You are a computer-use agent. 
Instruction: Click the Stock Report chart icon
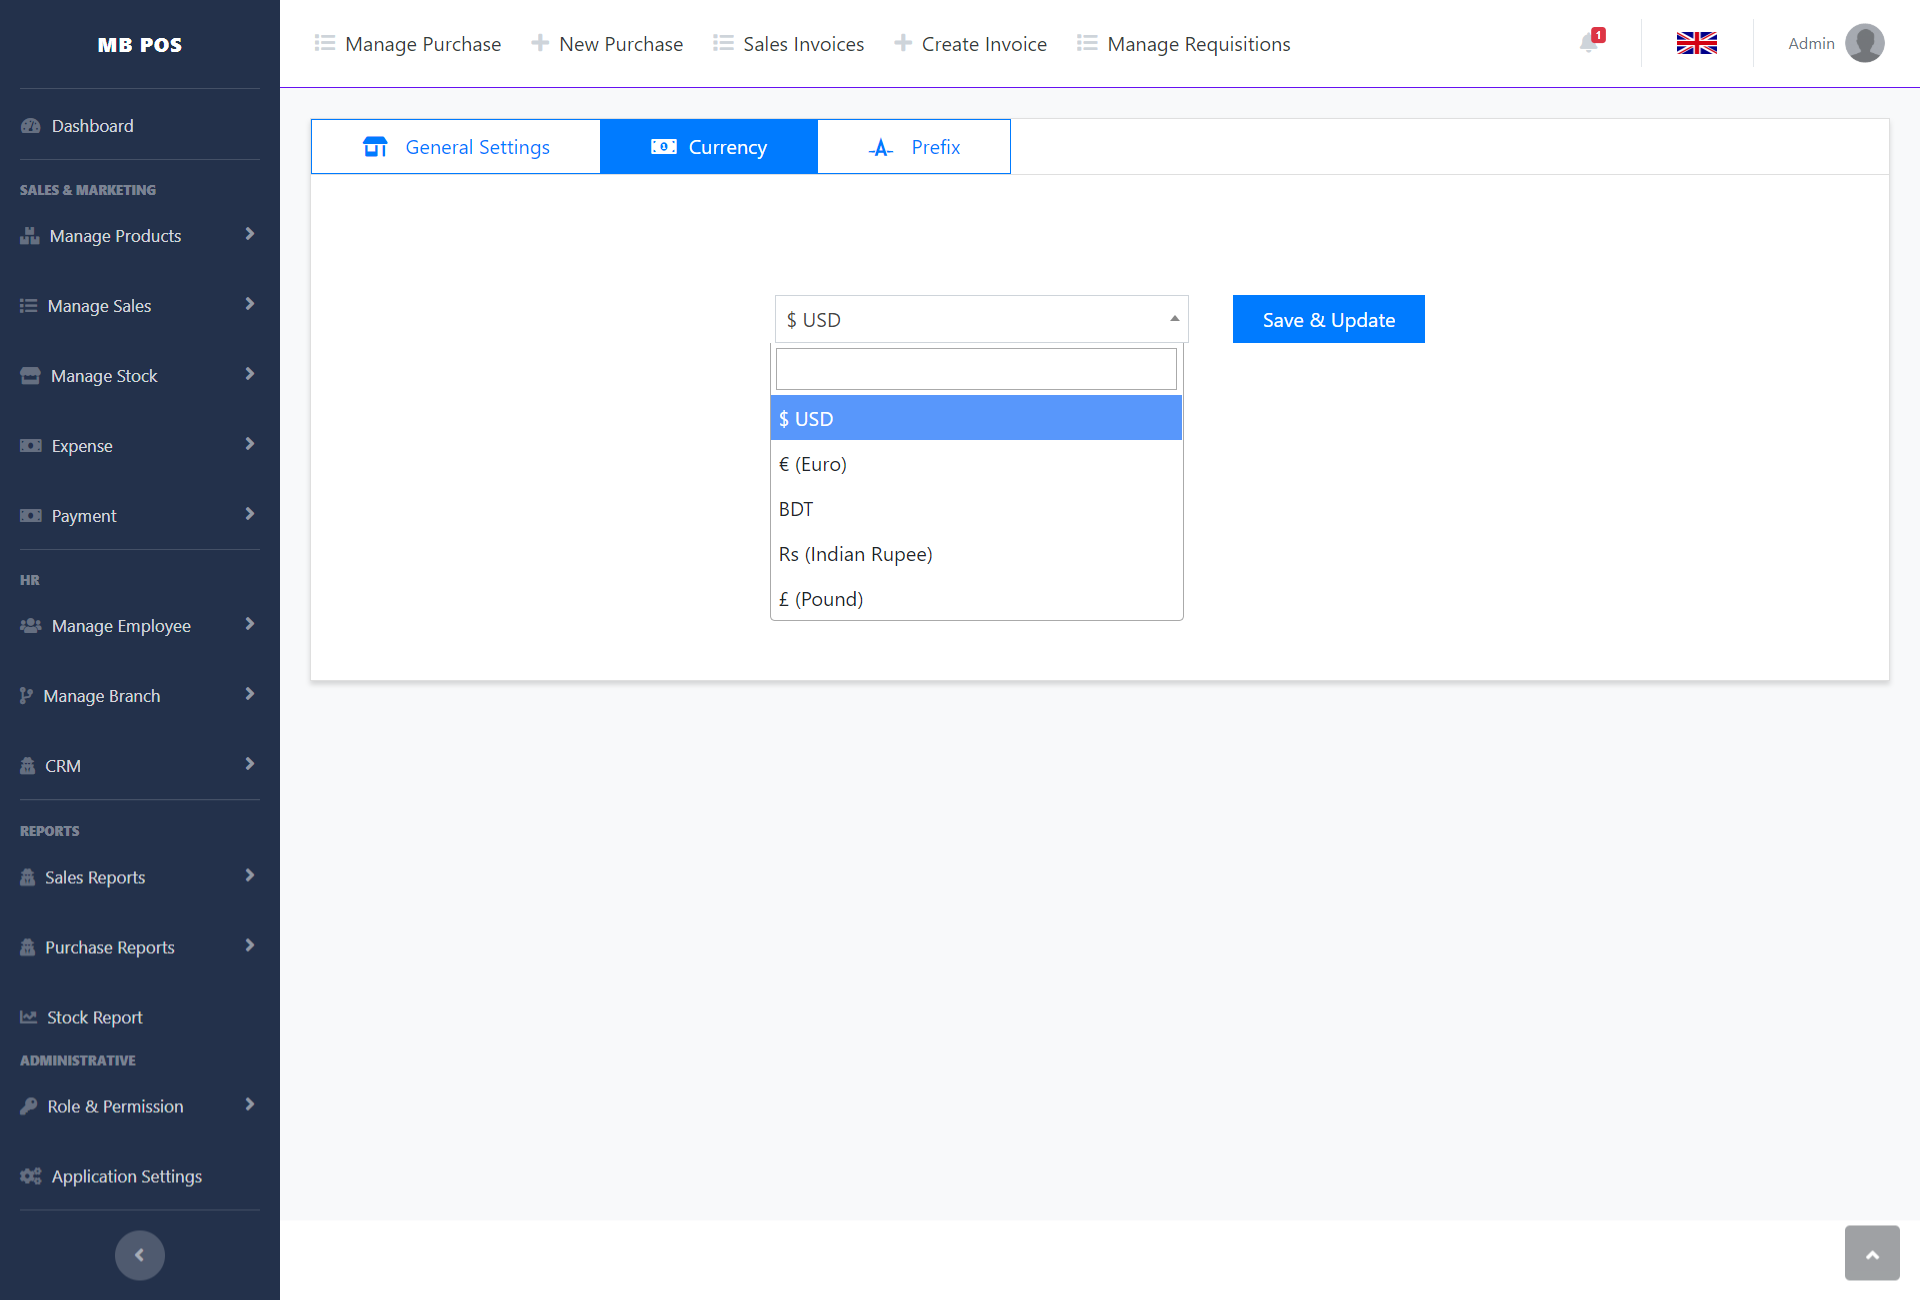(29, 1017)
